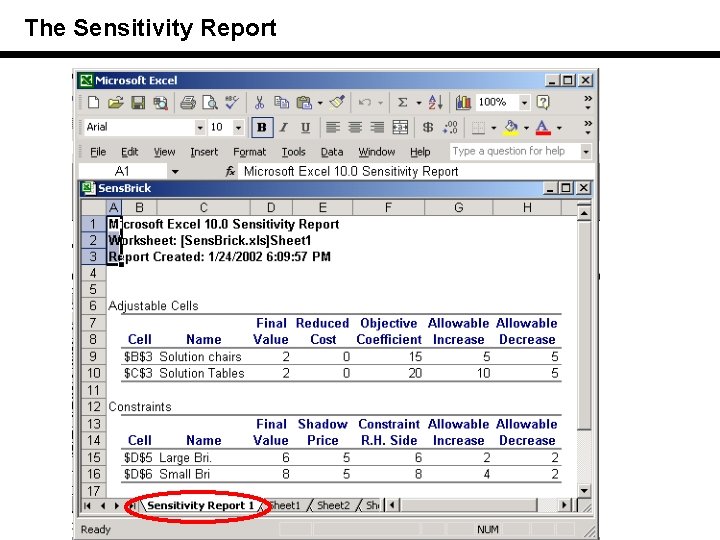The image size is (720, 540).
Task: Expand the Paste options arrow
Action: click(320, 103)
